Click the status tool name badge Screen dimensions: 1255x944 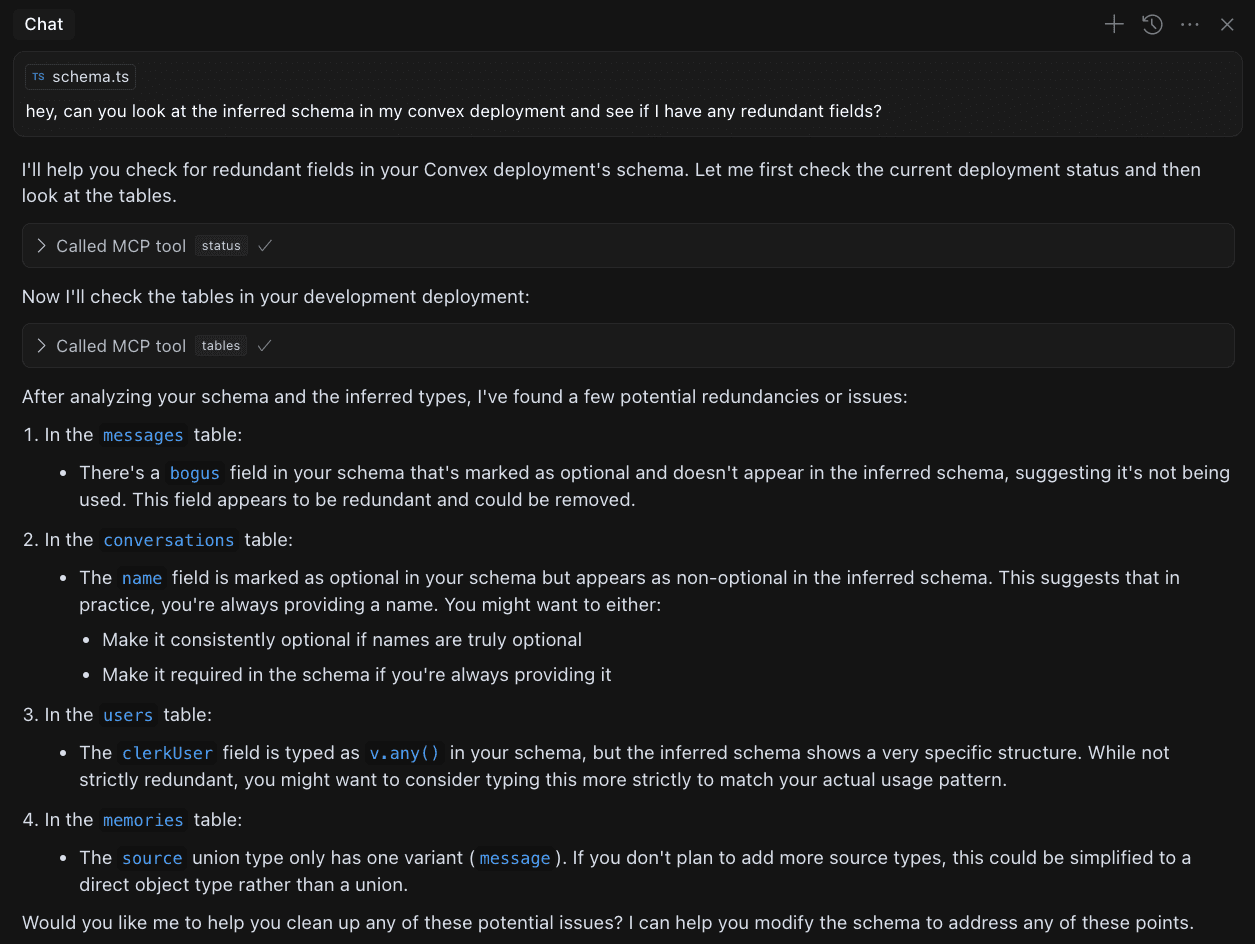click(x=221, y=246)
